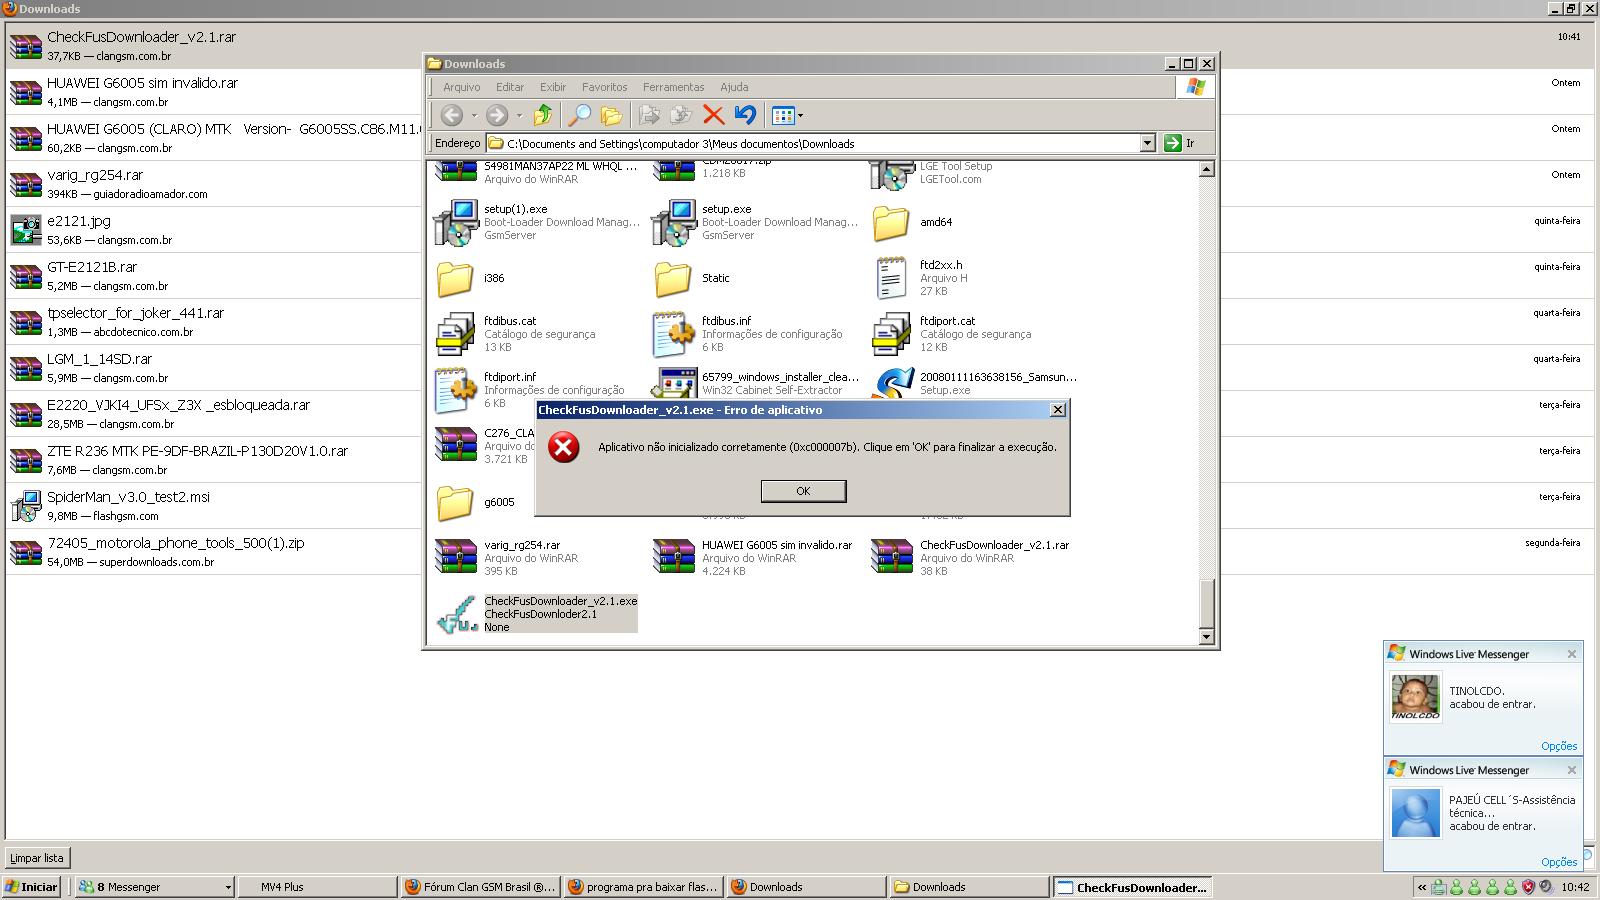This screenshot has height=900, width=1600.
Task: Click the Move To toolbar icon
Action: (649, 115)
